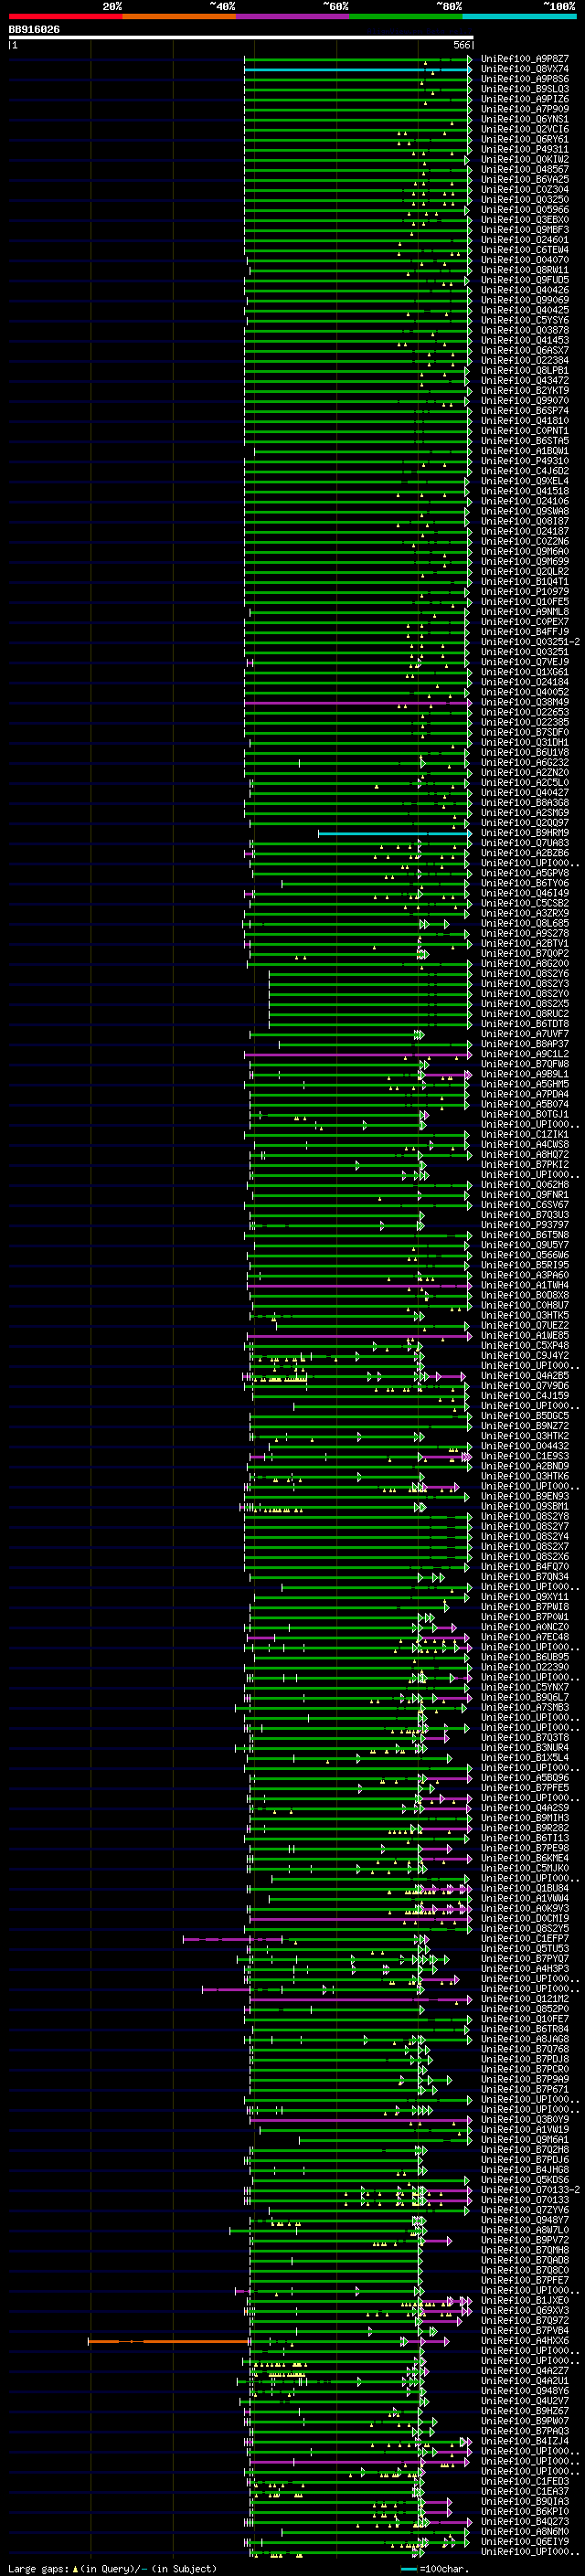Select the UniRef100_Q9MBF3 label
Screen dimensions: 585x2576
(525, 230)
